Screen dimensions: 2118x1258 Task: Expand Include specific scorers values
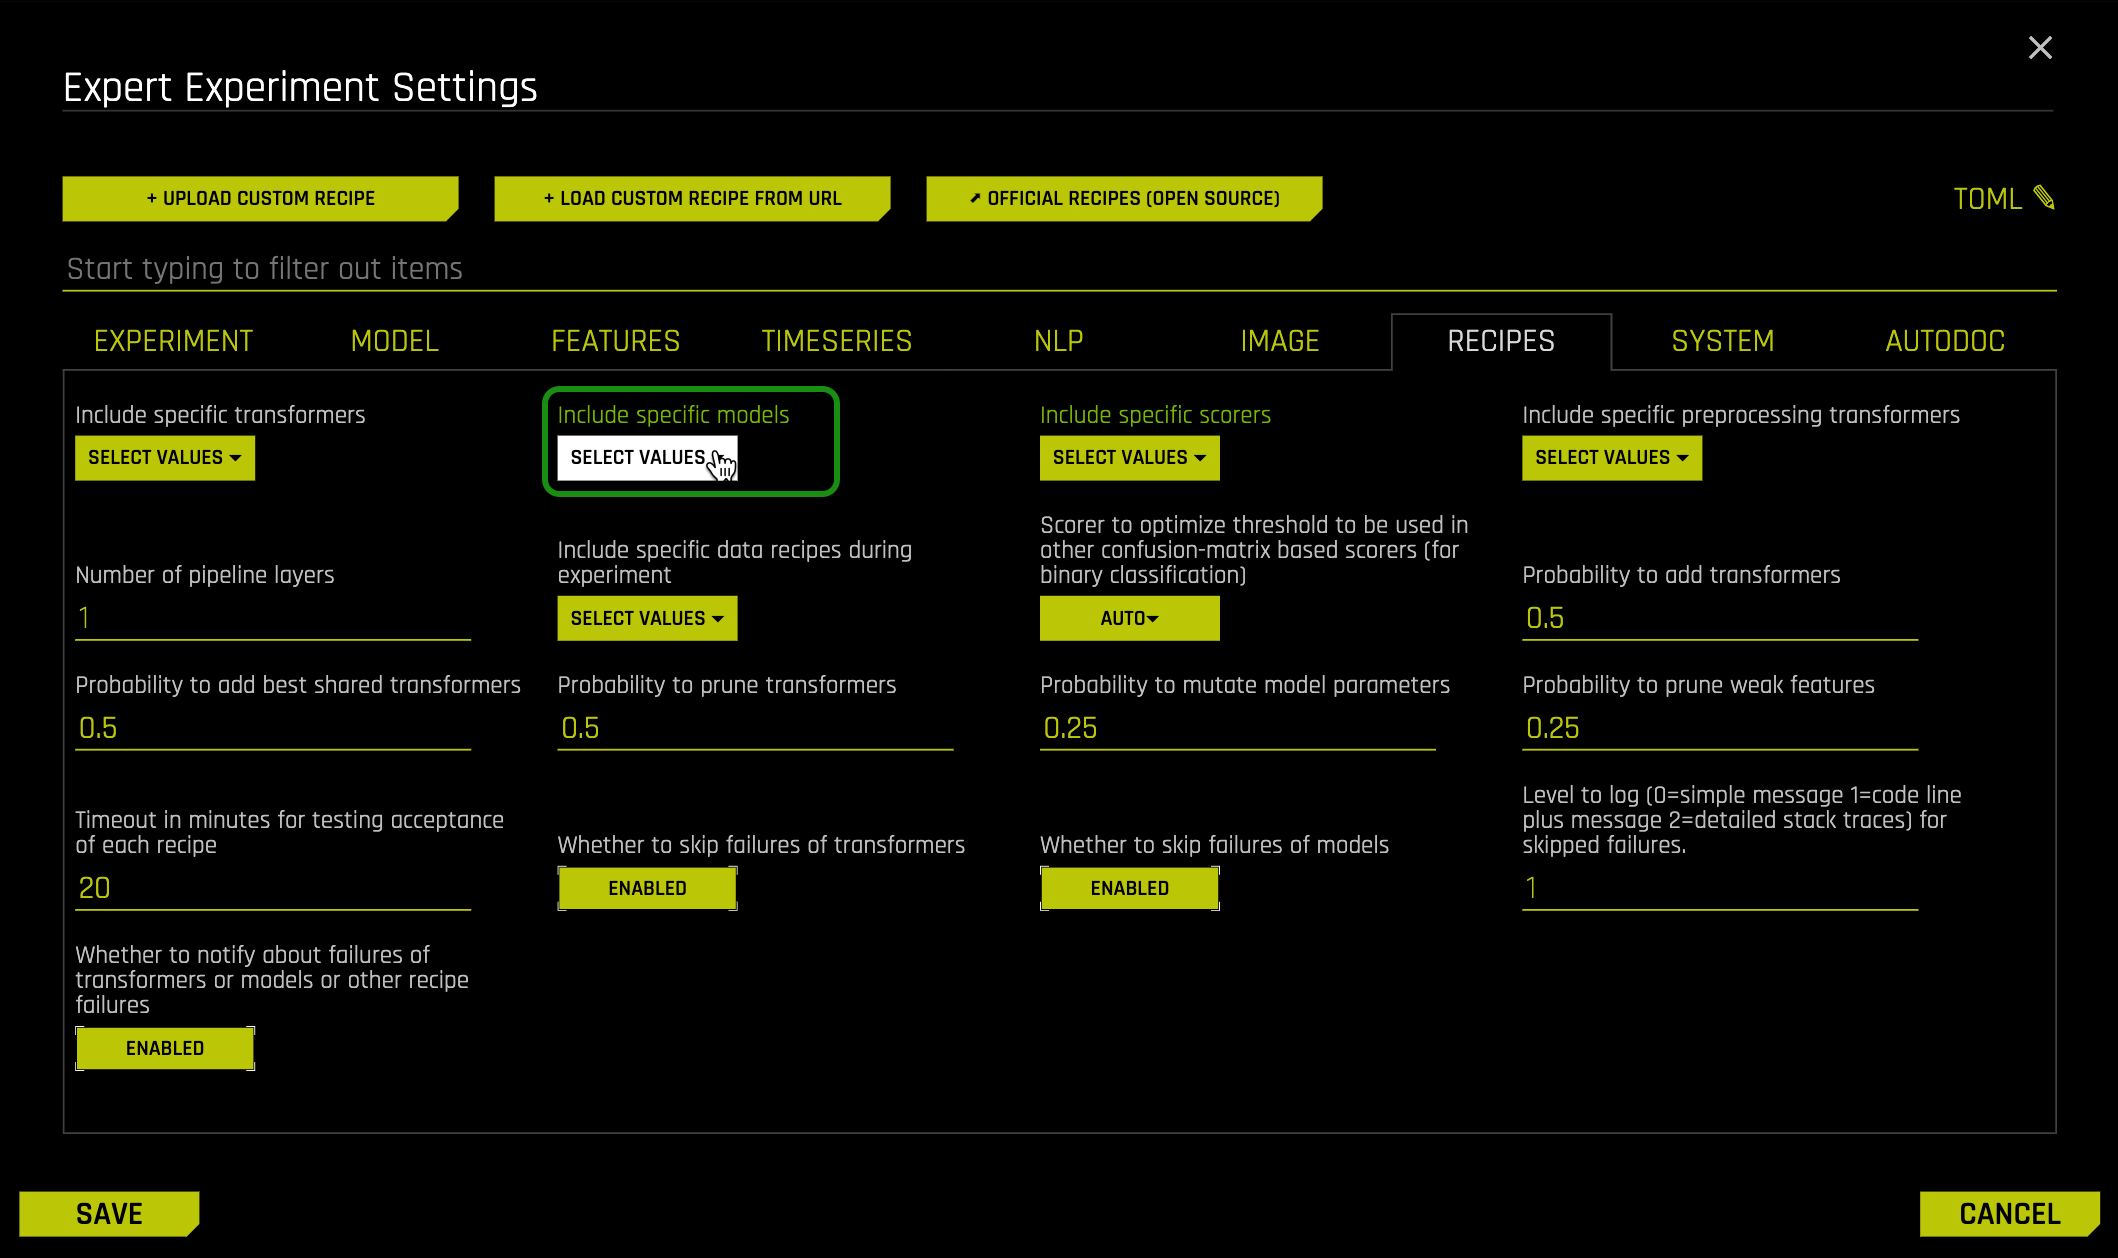point(1129,457)
